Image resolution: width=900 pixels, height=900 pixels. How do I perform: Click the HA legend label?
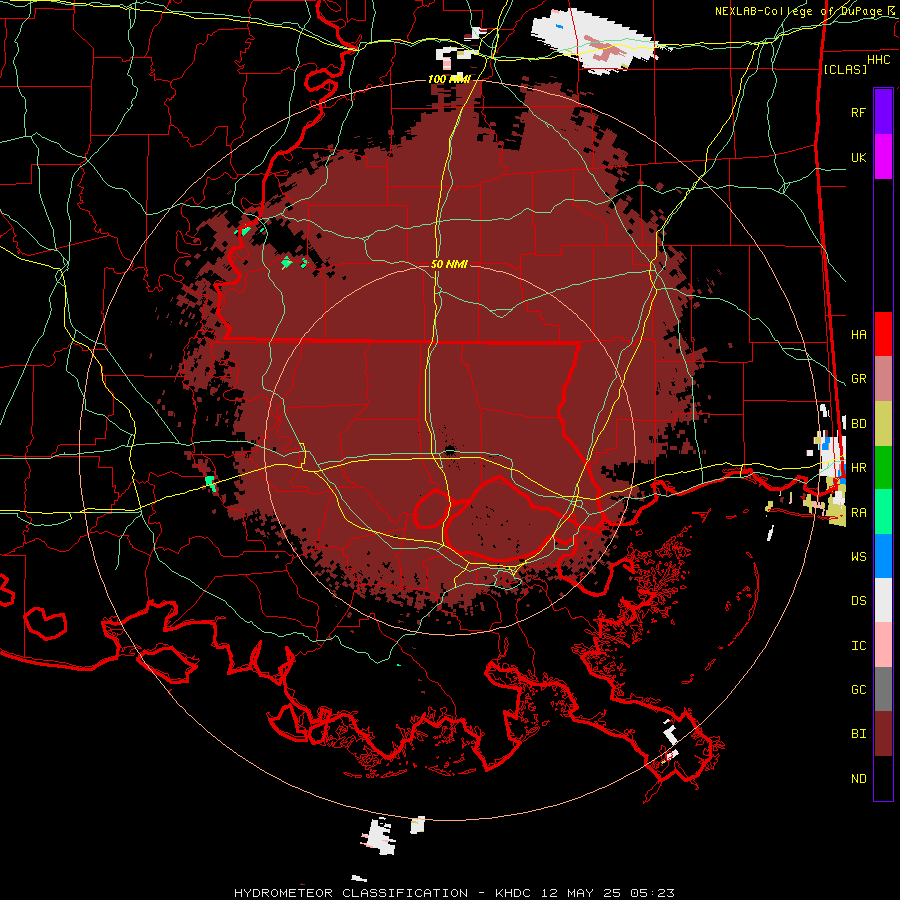tap(858, 334)
